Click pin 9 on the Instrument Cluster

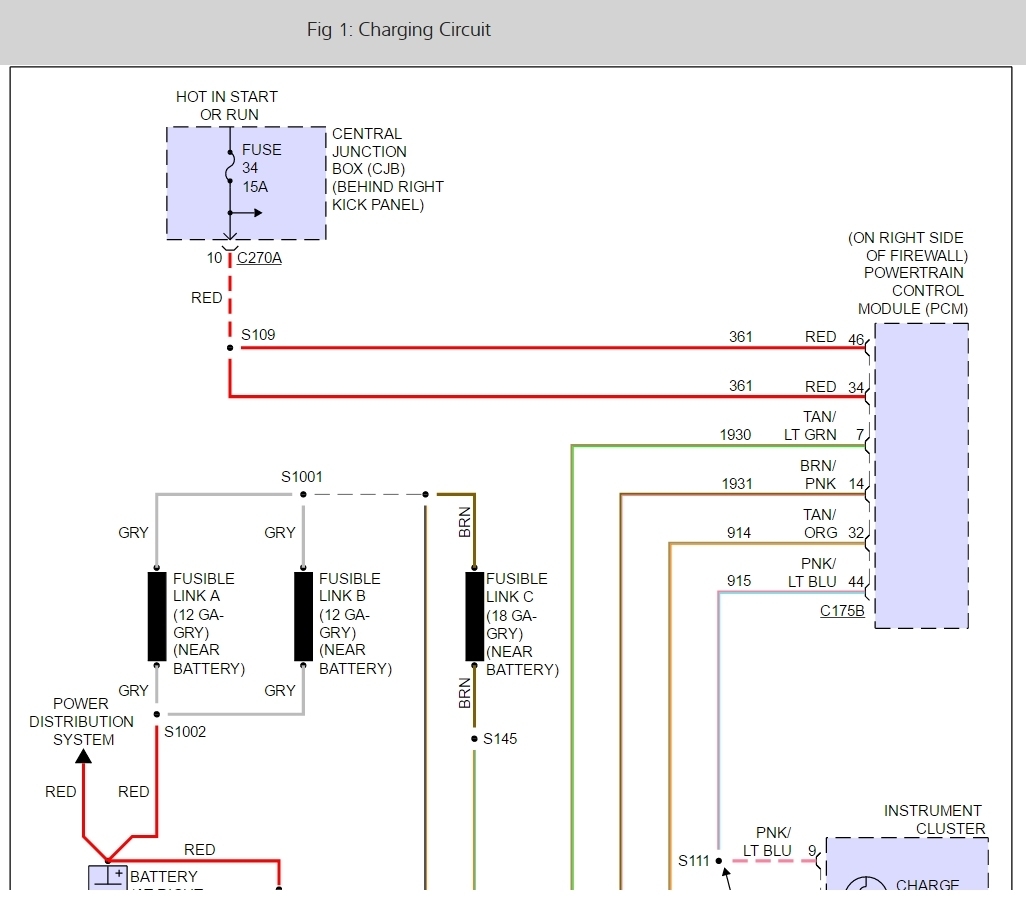812,850
